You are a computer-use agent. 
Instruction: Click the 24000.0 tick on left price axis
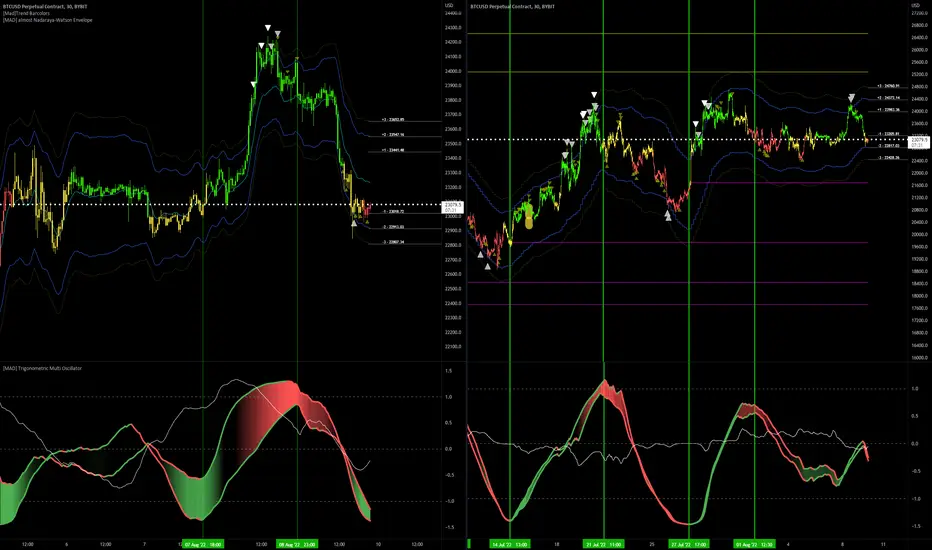click(x=453, y=71)
